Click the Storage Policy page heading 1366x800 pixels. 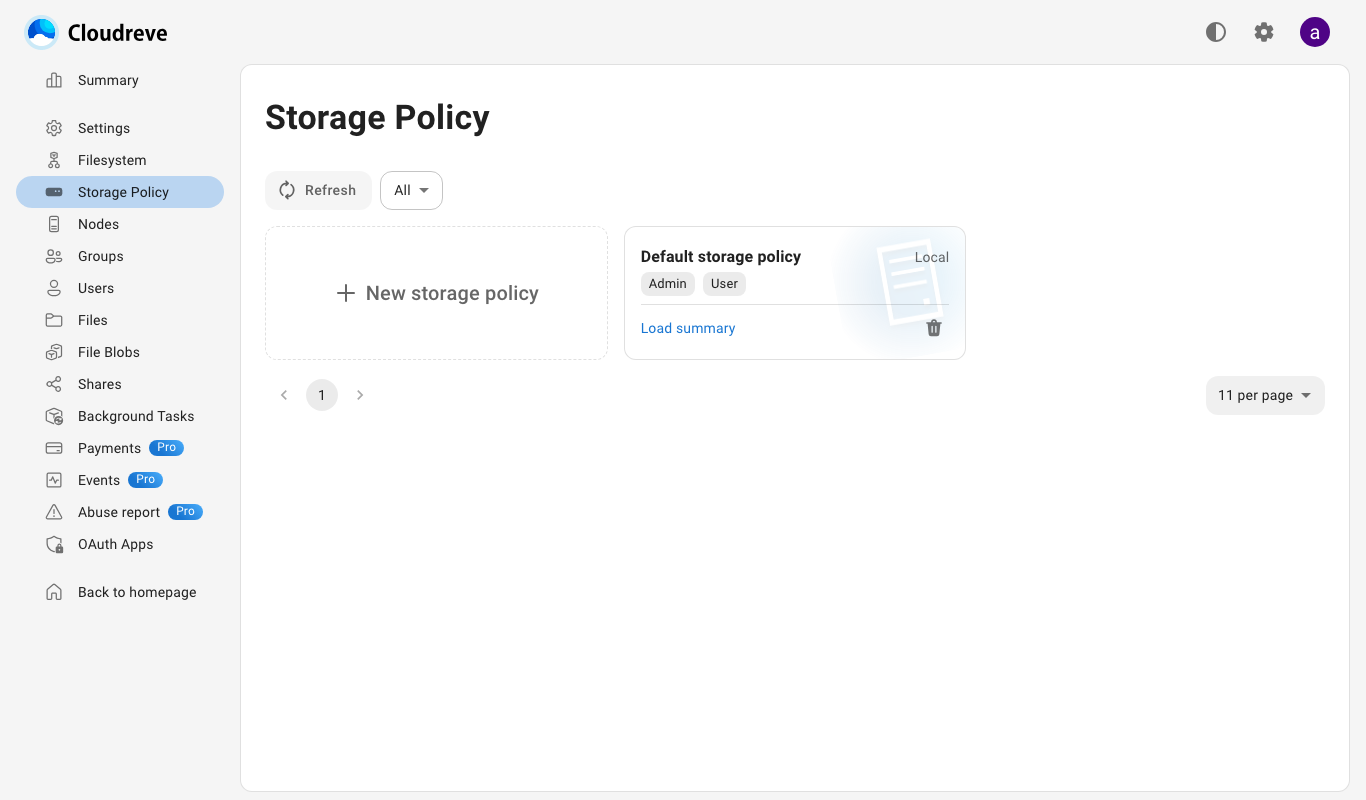point(377,118)
